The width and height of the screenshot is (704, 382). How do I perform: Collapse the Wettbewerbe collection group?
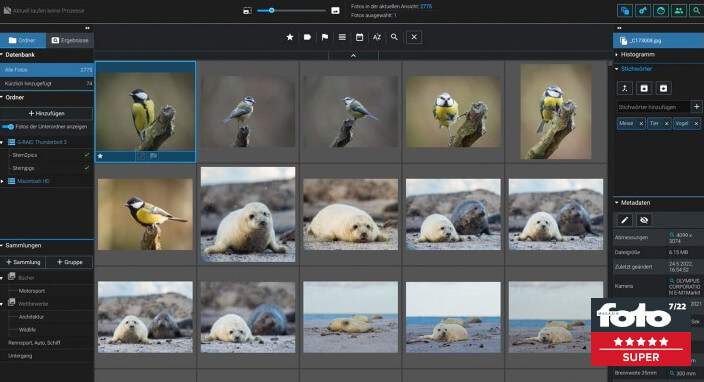point(2,304)
